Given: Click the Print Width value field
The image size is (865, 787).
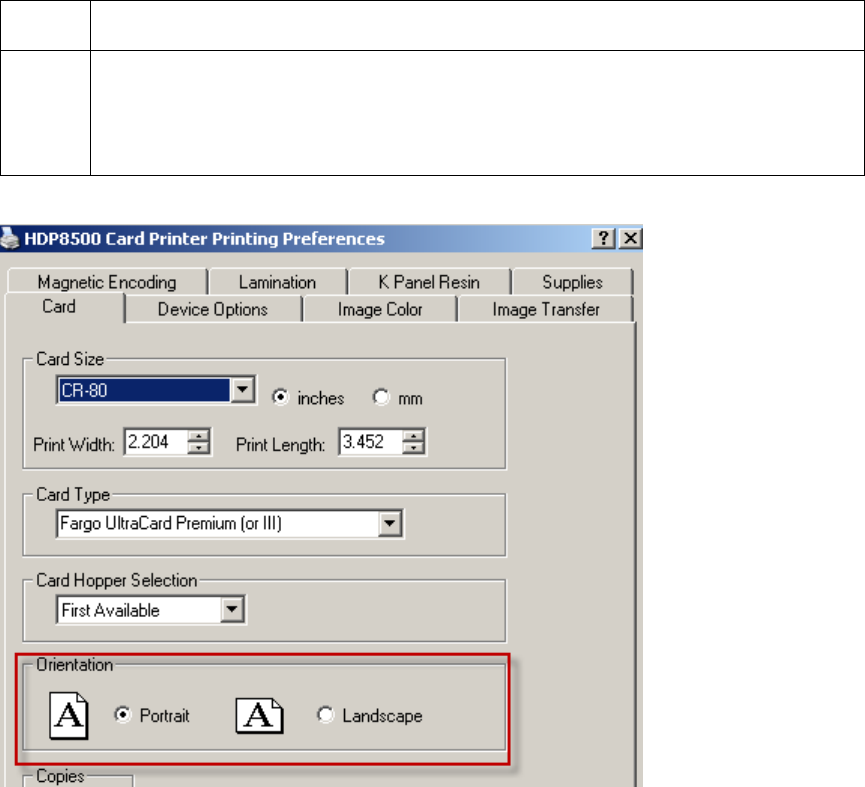Looking at the screenshot, I should [157, 442].
